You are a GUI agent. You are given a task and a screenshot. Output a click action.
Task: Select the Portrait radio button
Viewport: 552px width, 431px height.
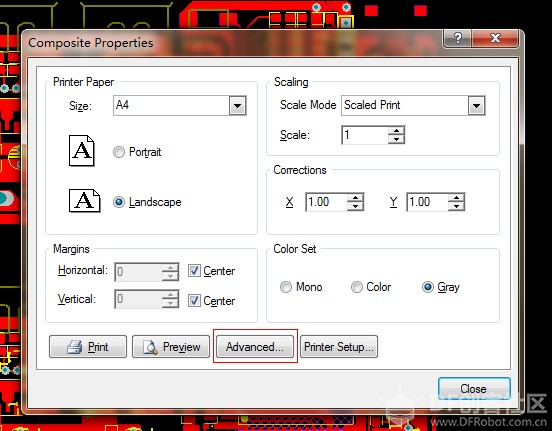(119, 152)
